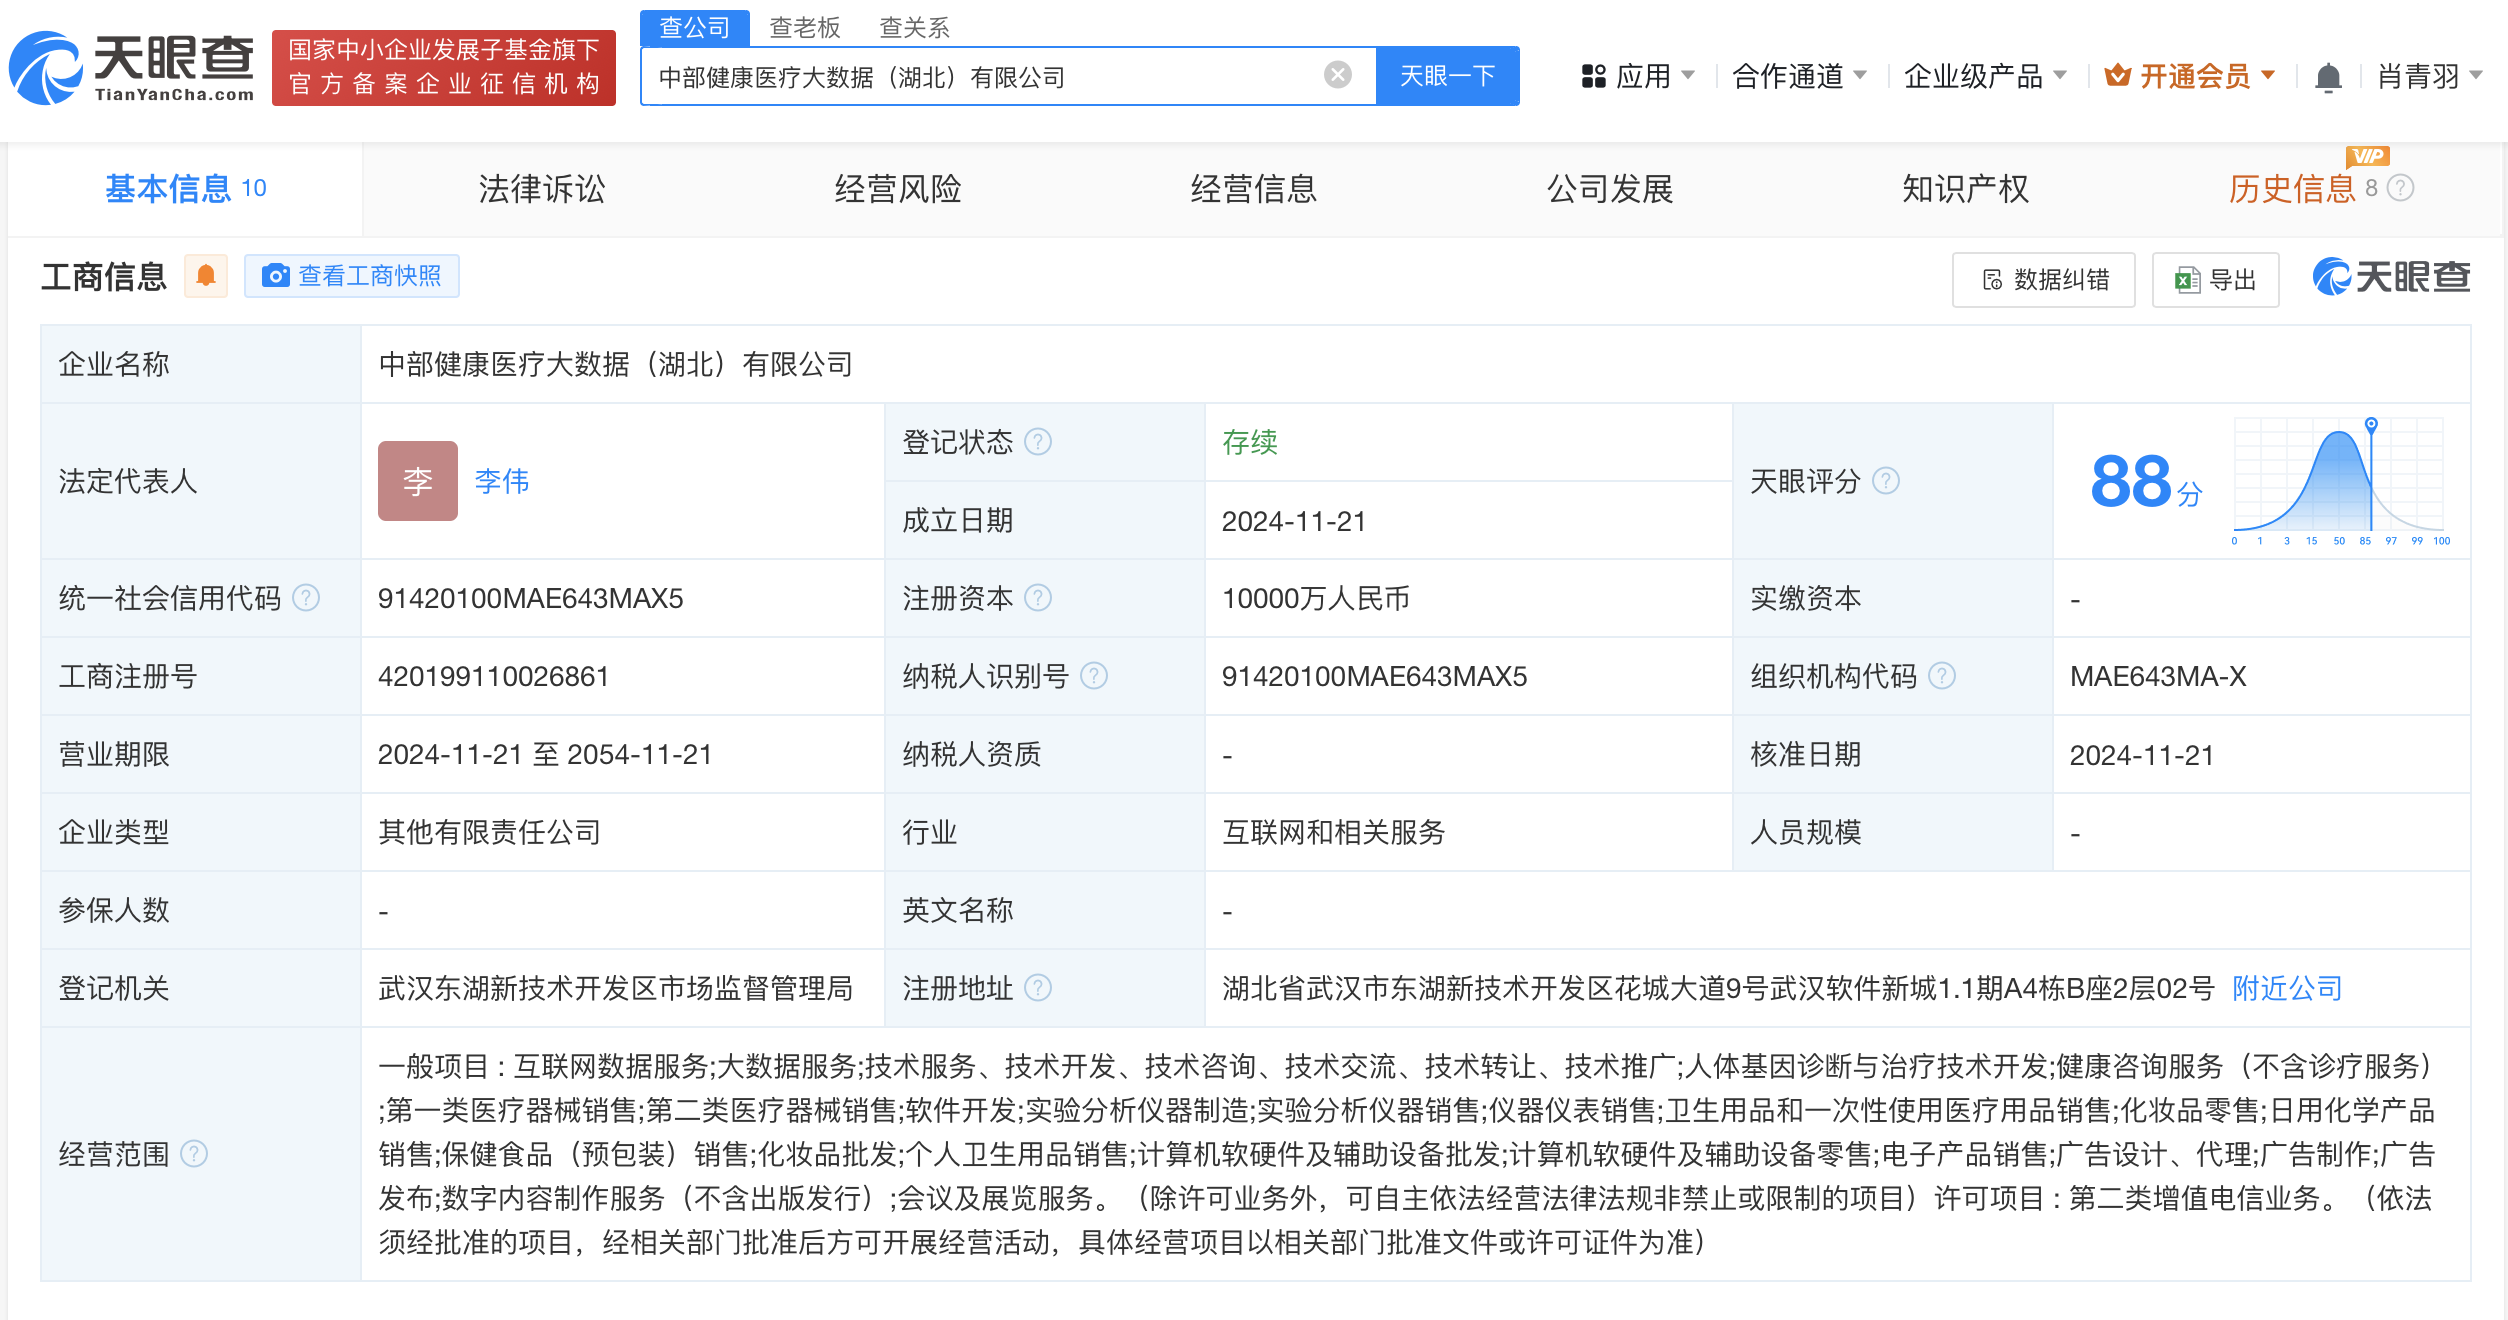Select the 查老板 search tab
This screenshot has height=1320, width=2508.
click(x=804, y=27)
